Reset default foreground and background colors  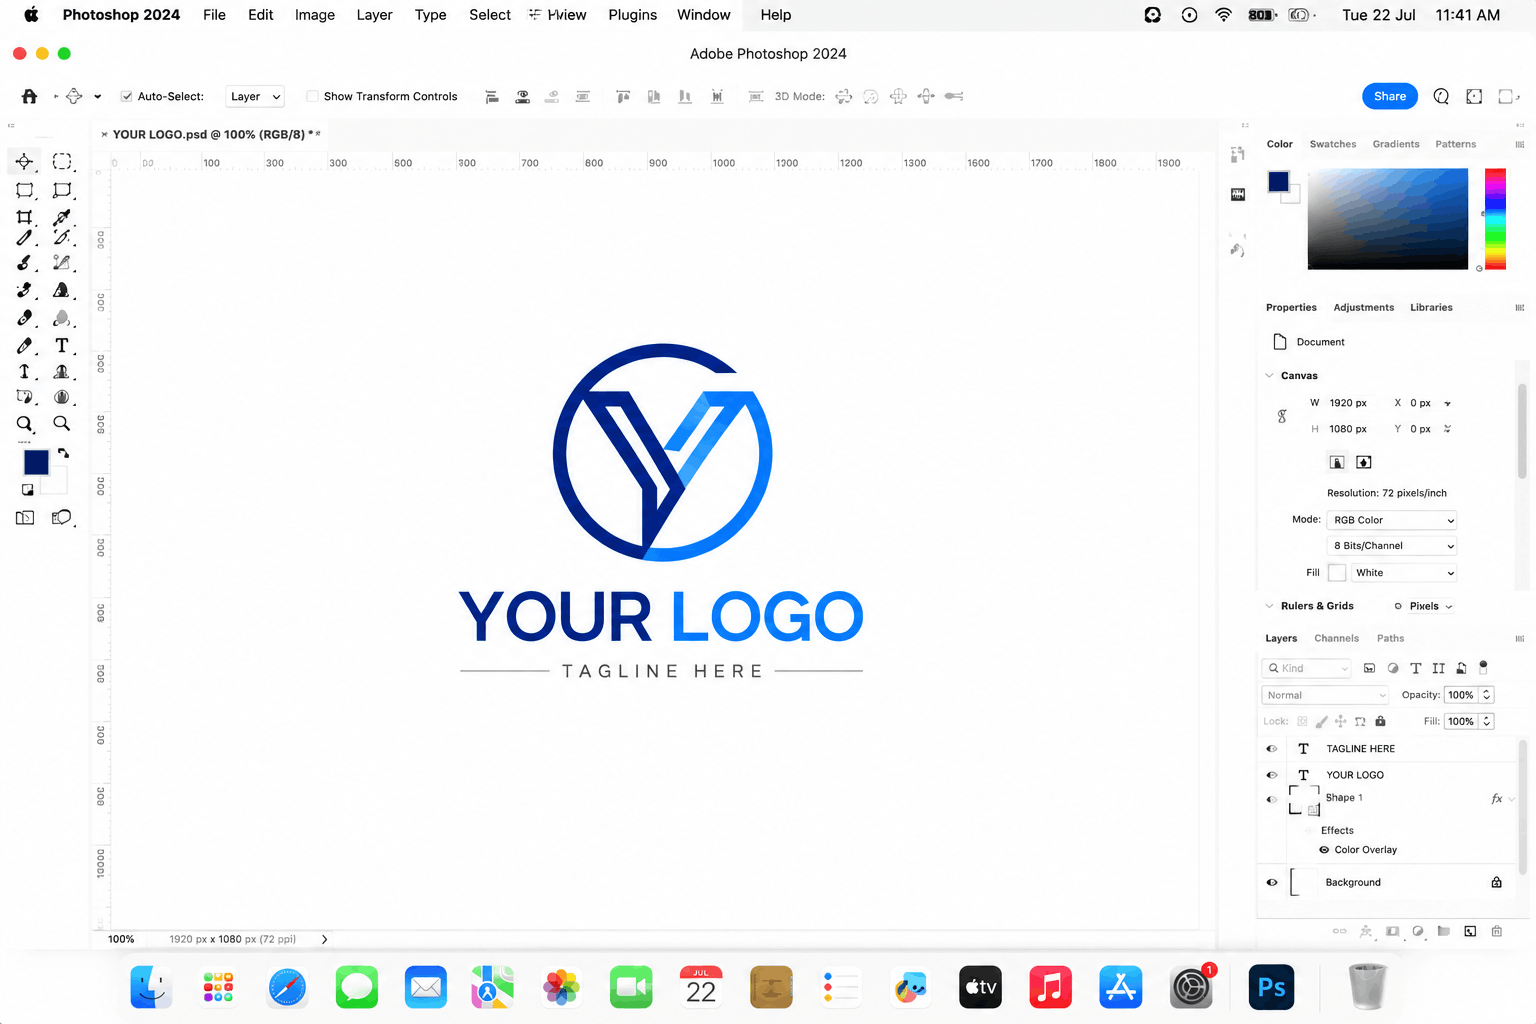click(27, 490)
